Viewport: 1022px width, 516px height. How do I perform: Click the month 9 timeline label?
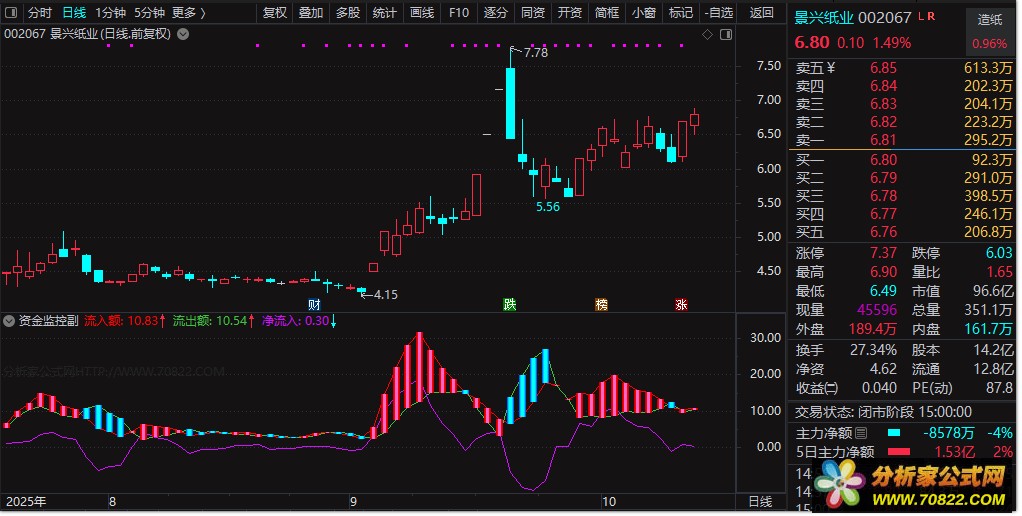pos(353,502)
